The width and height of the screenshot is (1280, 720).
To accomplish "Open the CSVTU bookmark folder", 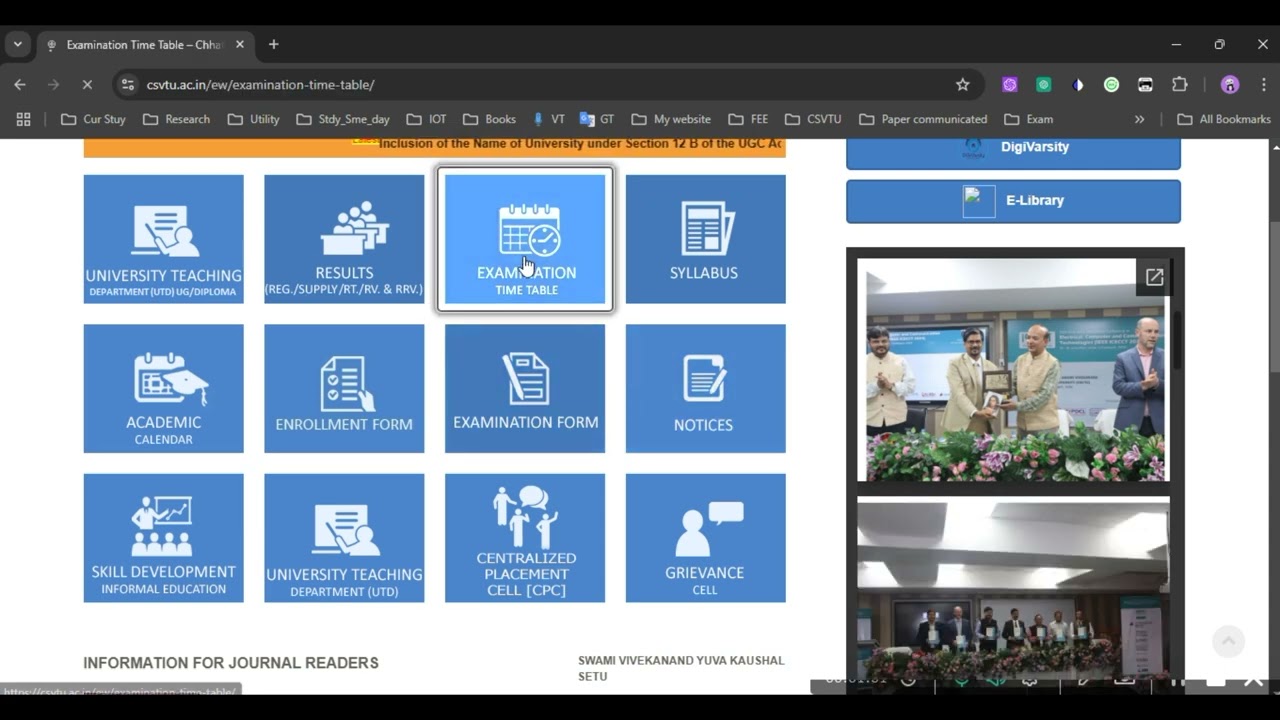I will pos(813,119).
